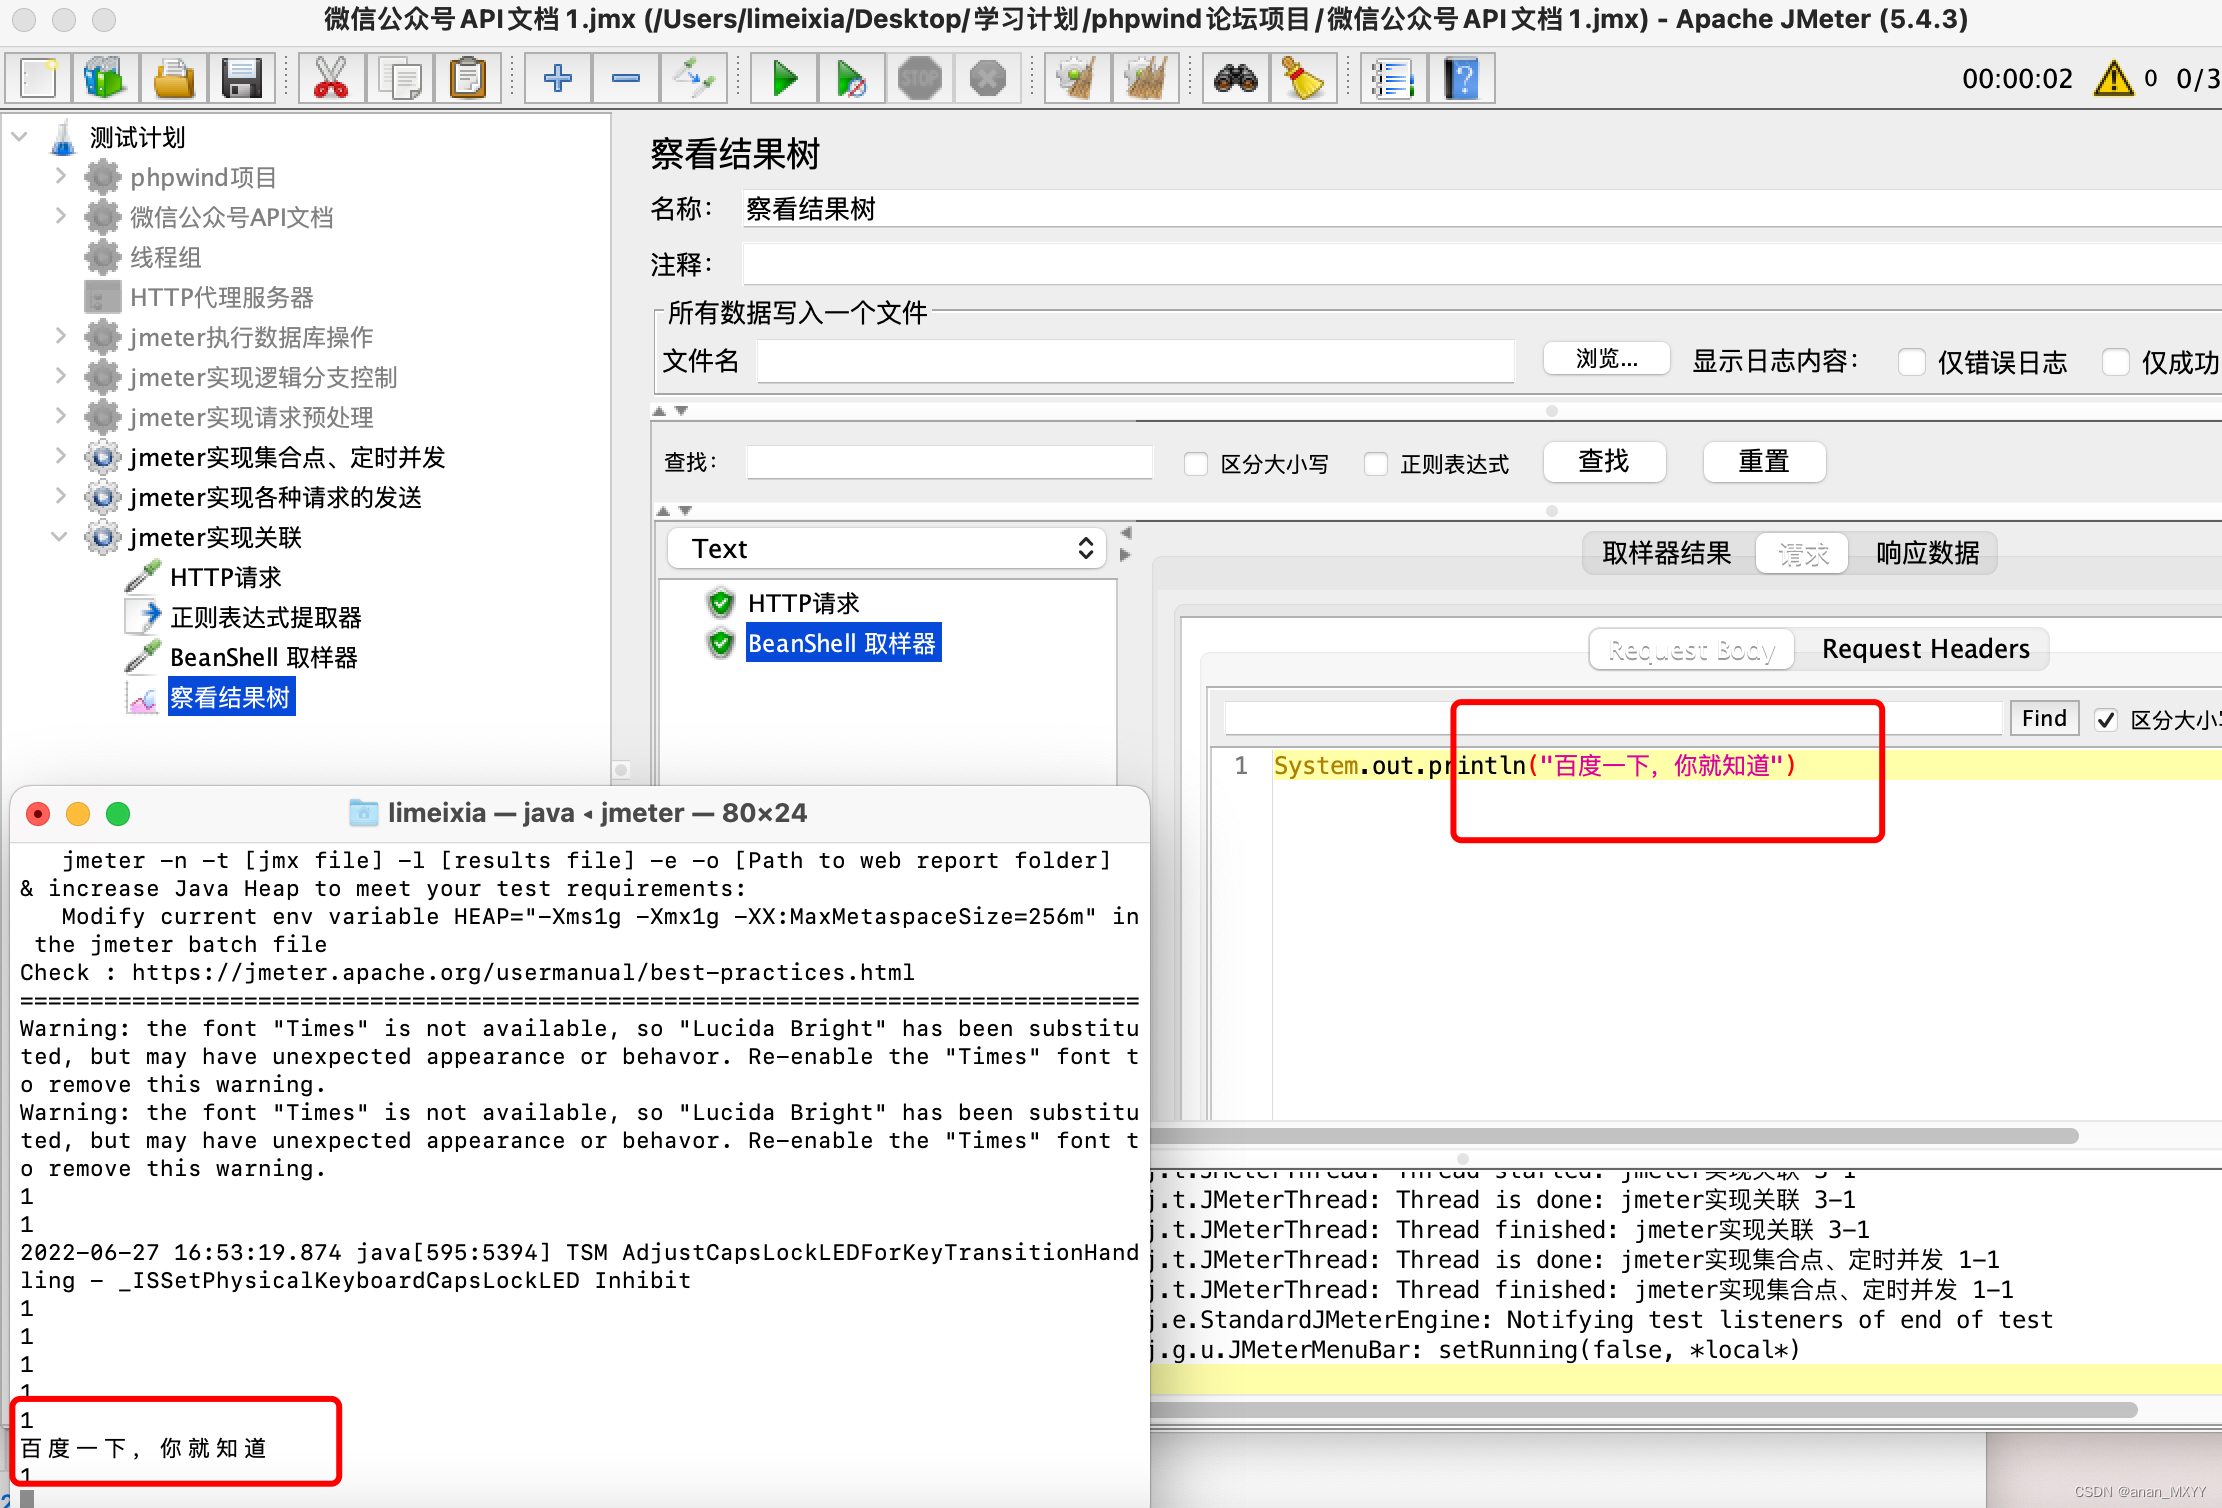The image size is (2222, 1508).
Task: Click in the 文件名 input field
Action: (x=1135, y=361)
